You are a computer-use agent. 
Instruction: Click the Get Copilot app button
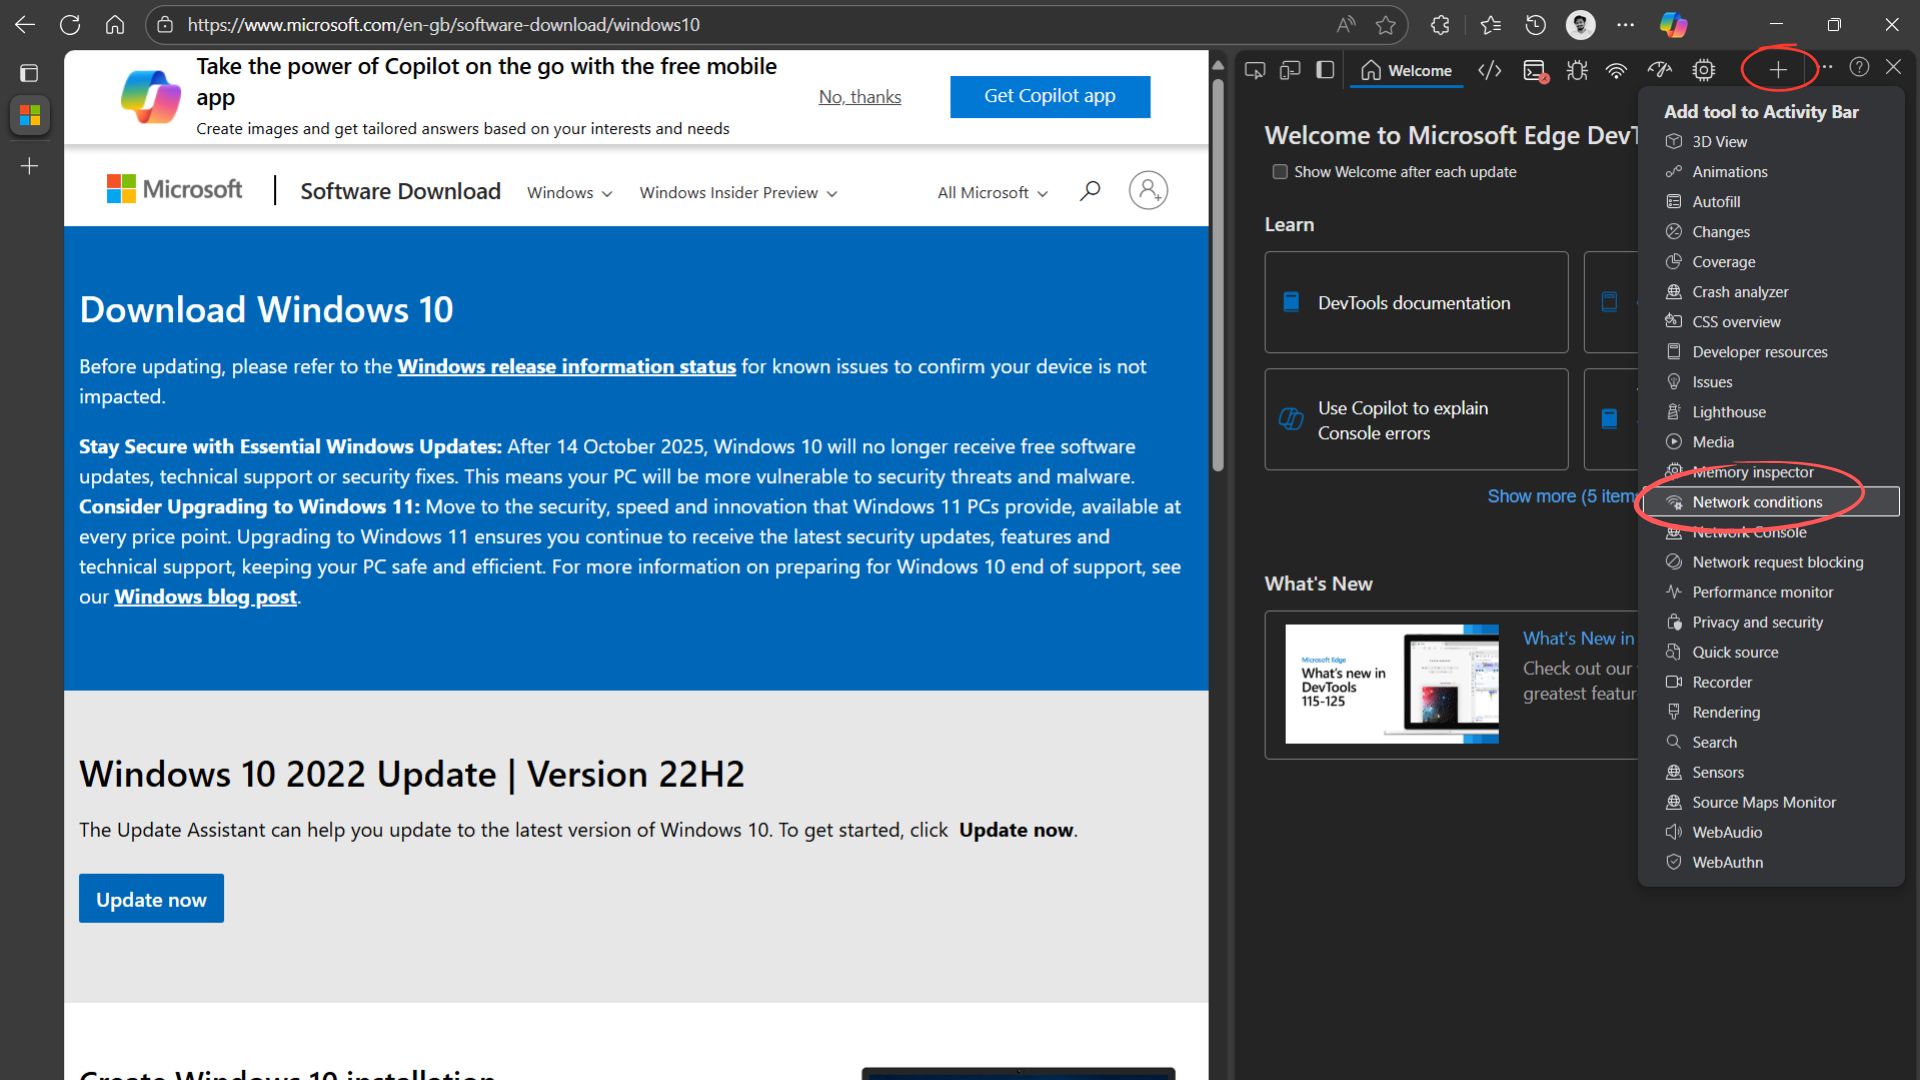pyautogui.click(x=1050, y=96)
